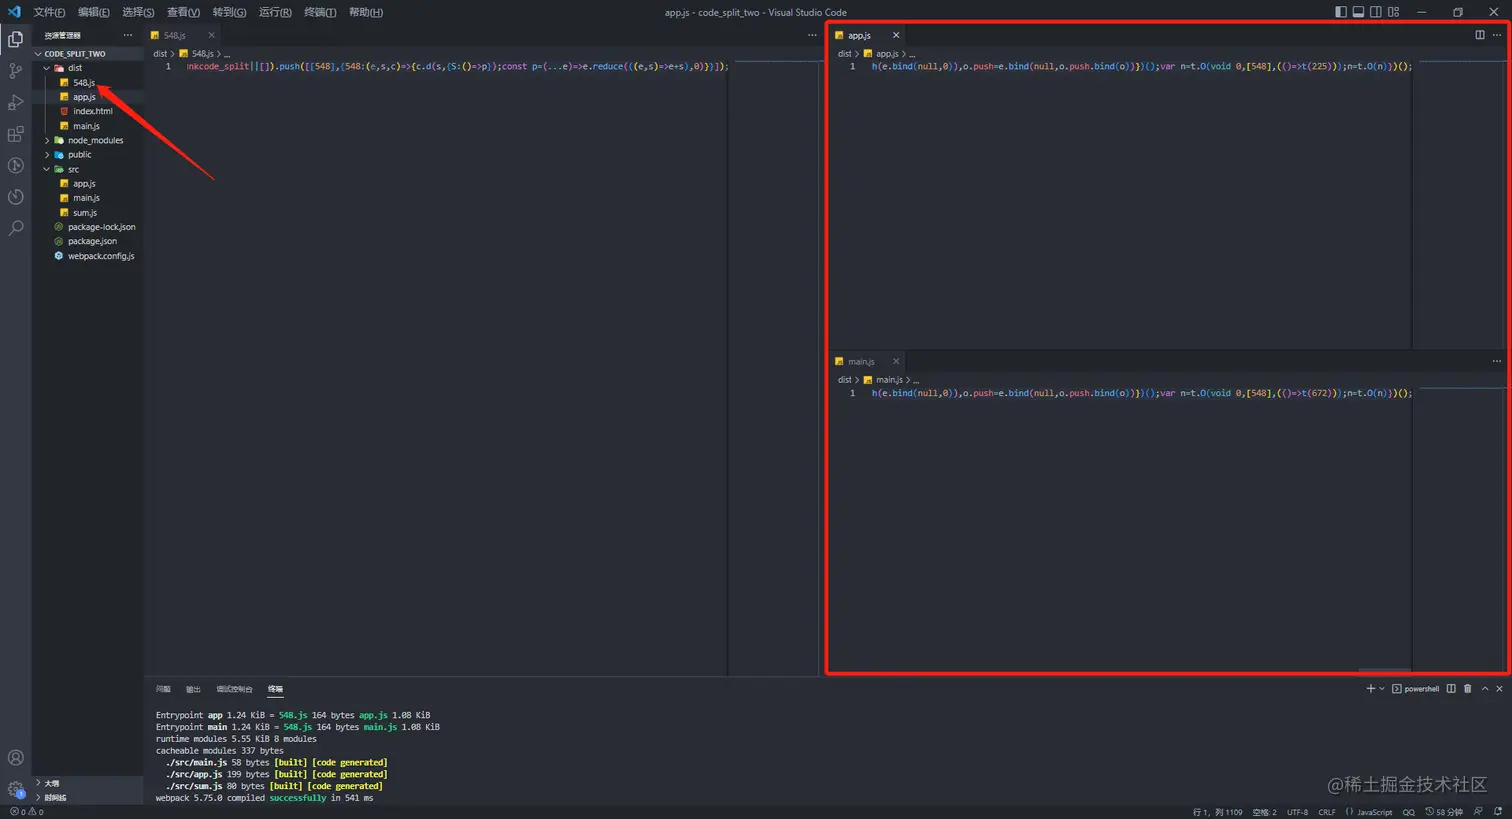
Task: Open notifications bell in status bar
Action: point(1498,812)
